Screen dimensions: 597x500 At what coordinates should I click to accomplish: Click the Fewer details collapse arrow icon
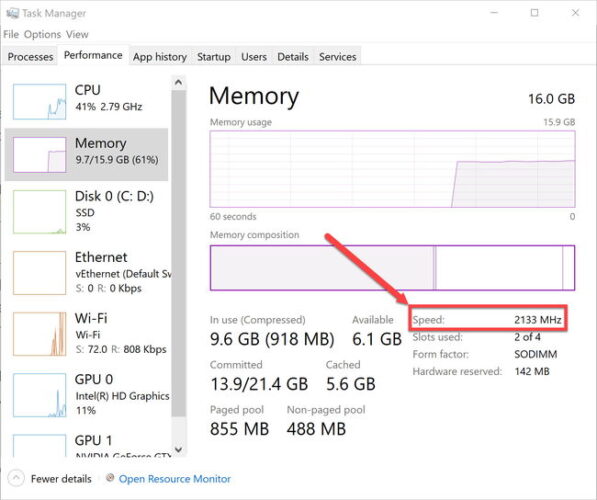pyautogui.click(x=16, y=478)
